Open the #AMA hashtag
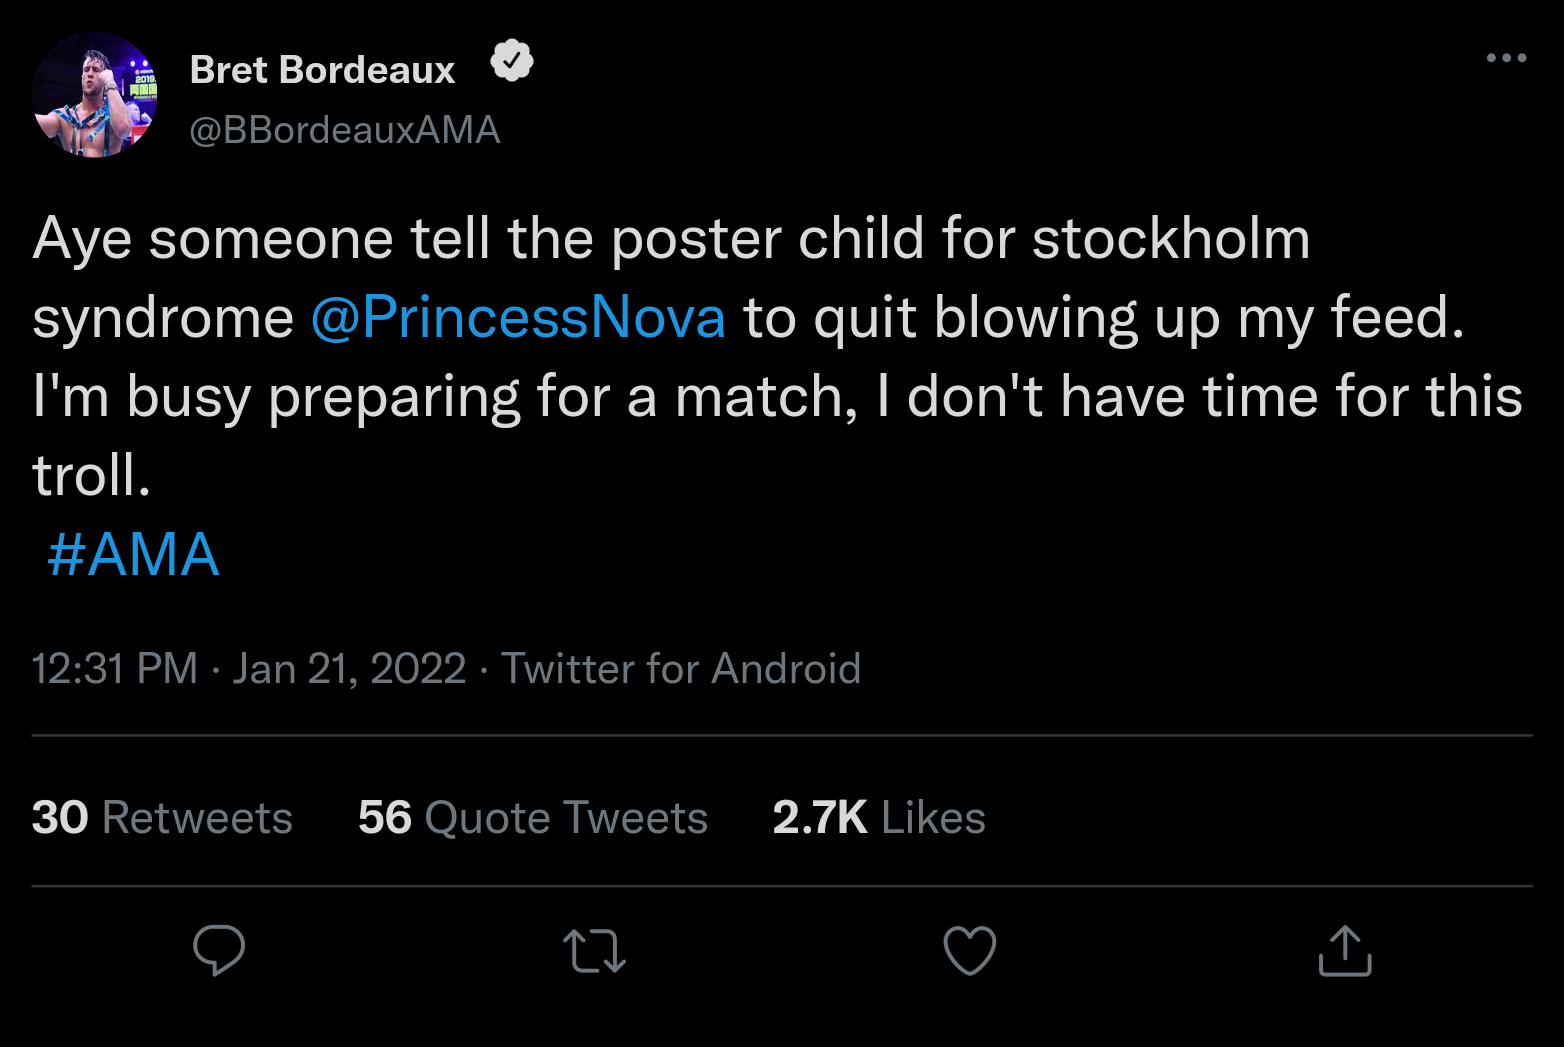This screenshot has height=1047, width=1564. [133, 555]
